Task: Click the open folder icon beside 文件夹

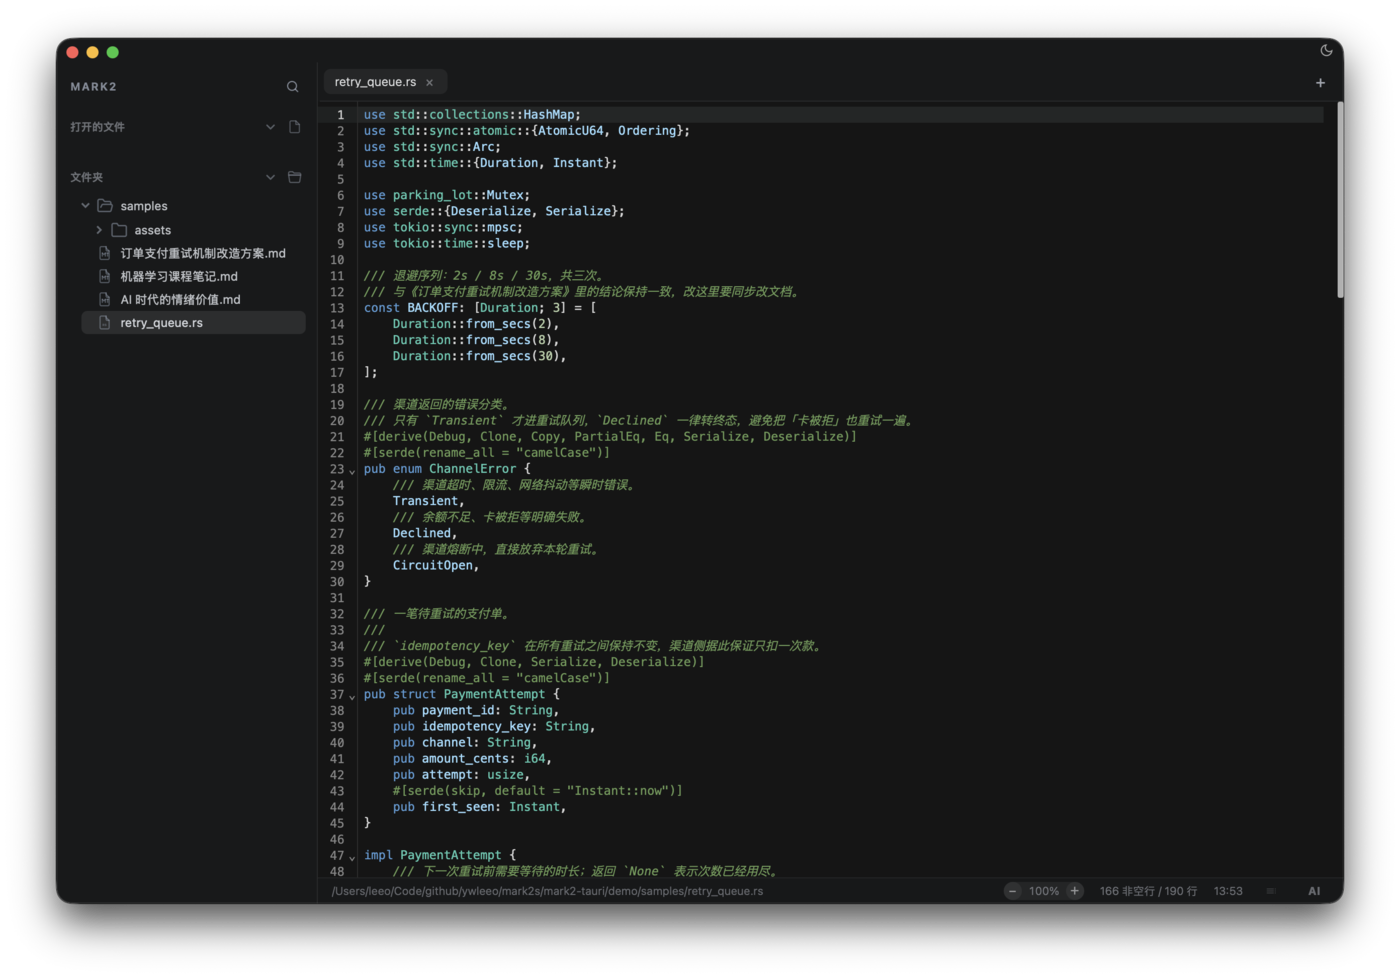Action: point(294,177)
